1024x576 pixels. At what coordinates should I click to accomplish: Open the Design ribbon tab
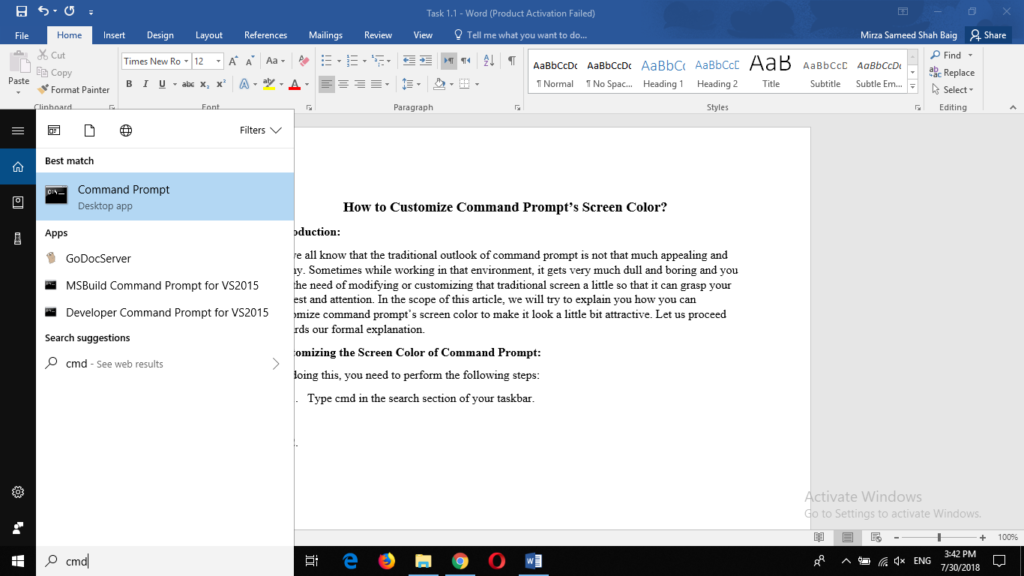pyautogui.click(x=160, y=35)
